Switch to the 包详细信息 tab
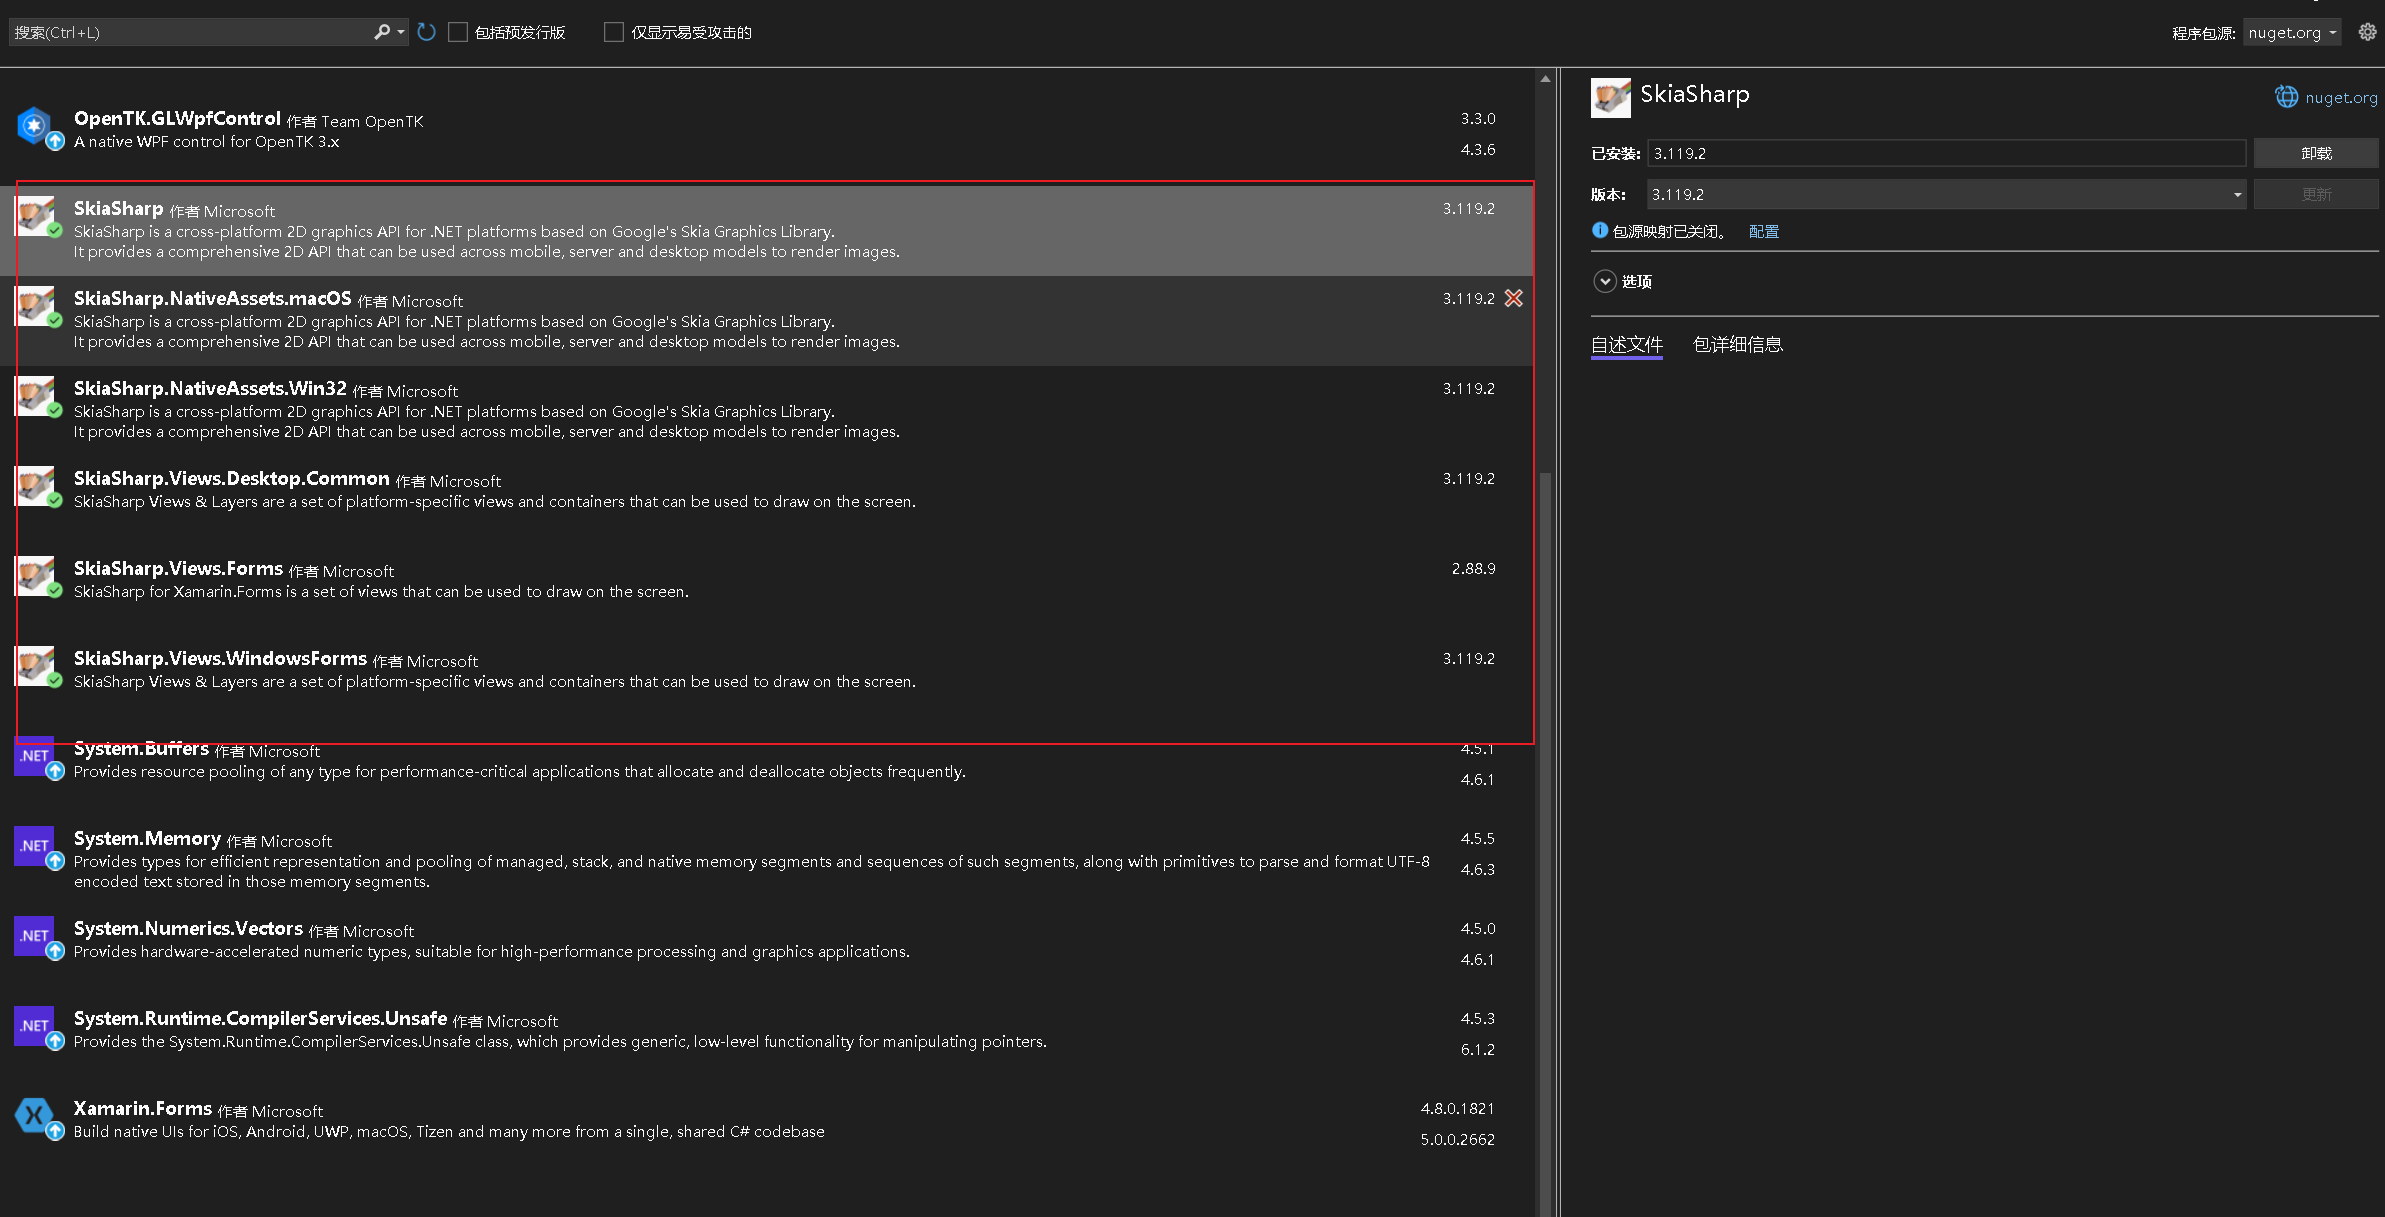2385x1217 pixels. click(x=1737, y=345)
